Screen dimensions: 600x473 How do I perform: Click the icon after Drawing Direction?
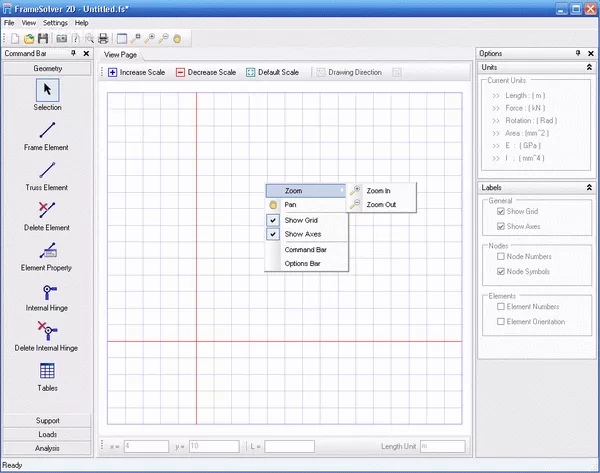397,72
